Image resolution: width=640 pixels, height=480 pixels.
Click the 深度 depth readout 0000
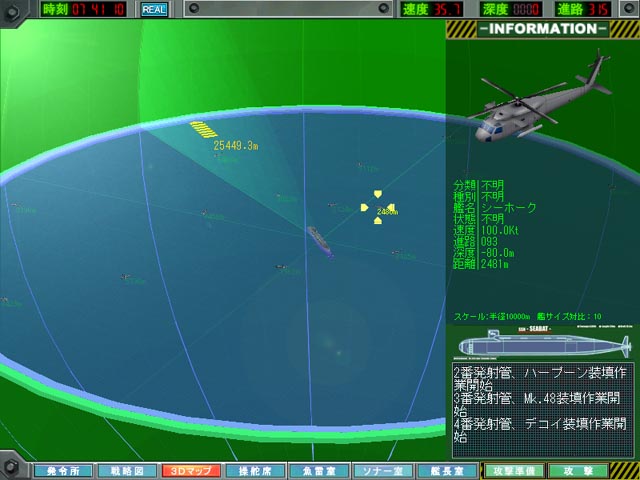tap(512, 9)
